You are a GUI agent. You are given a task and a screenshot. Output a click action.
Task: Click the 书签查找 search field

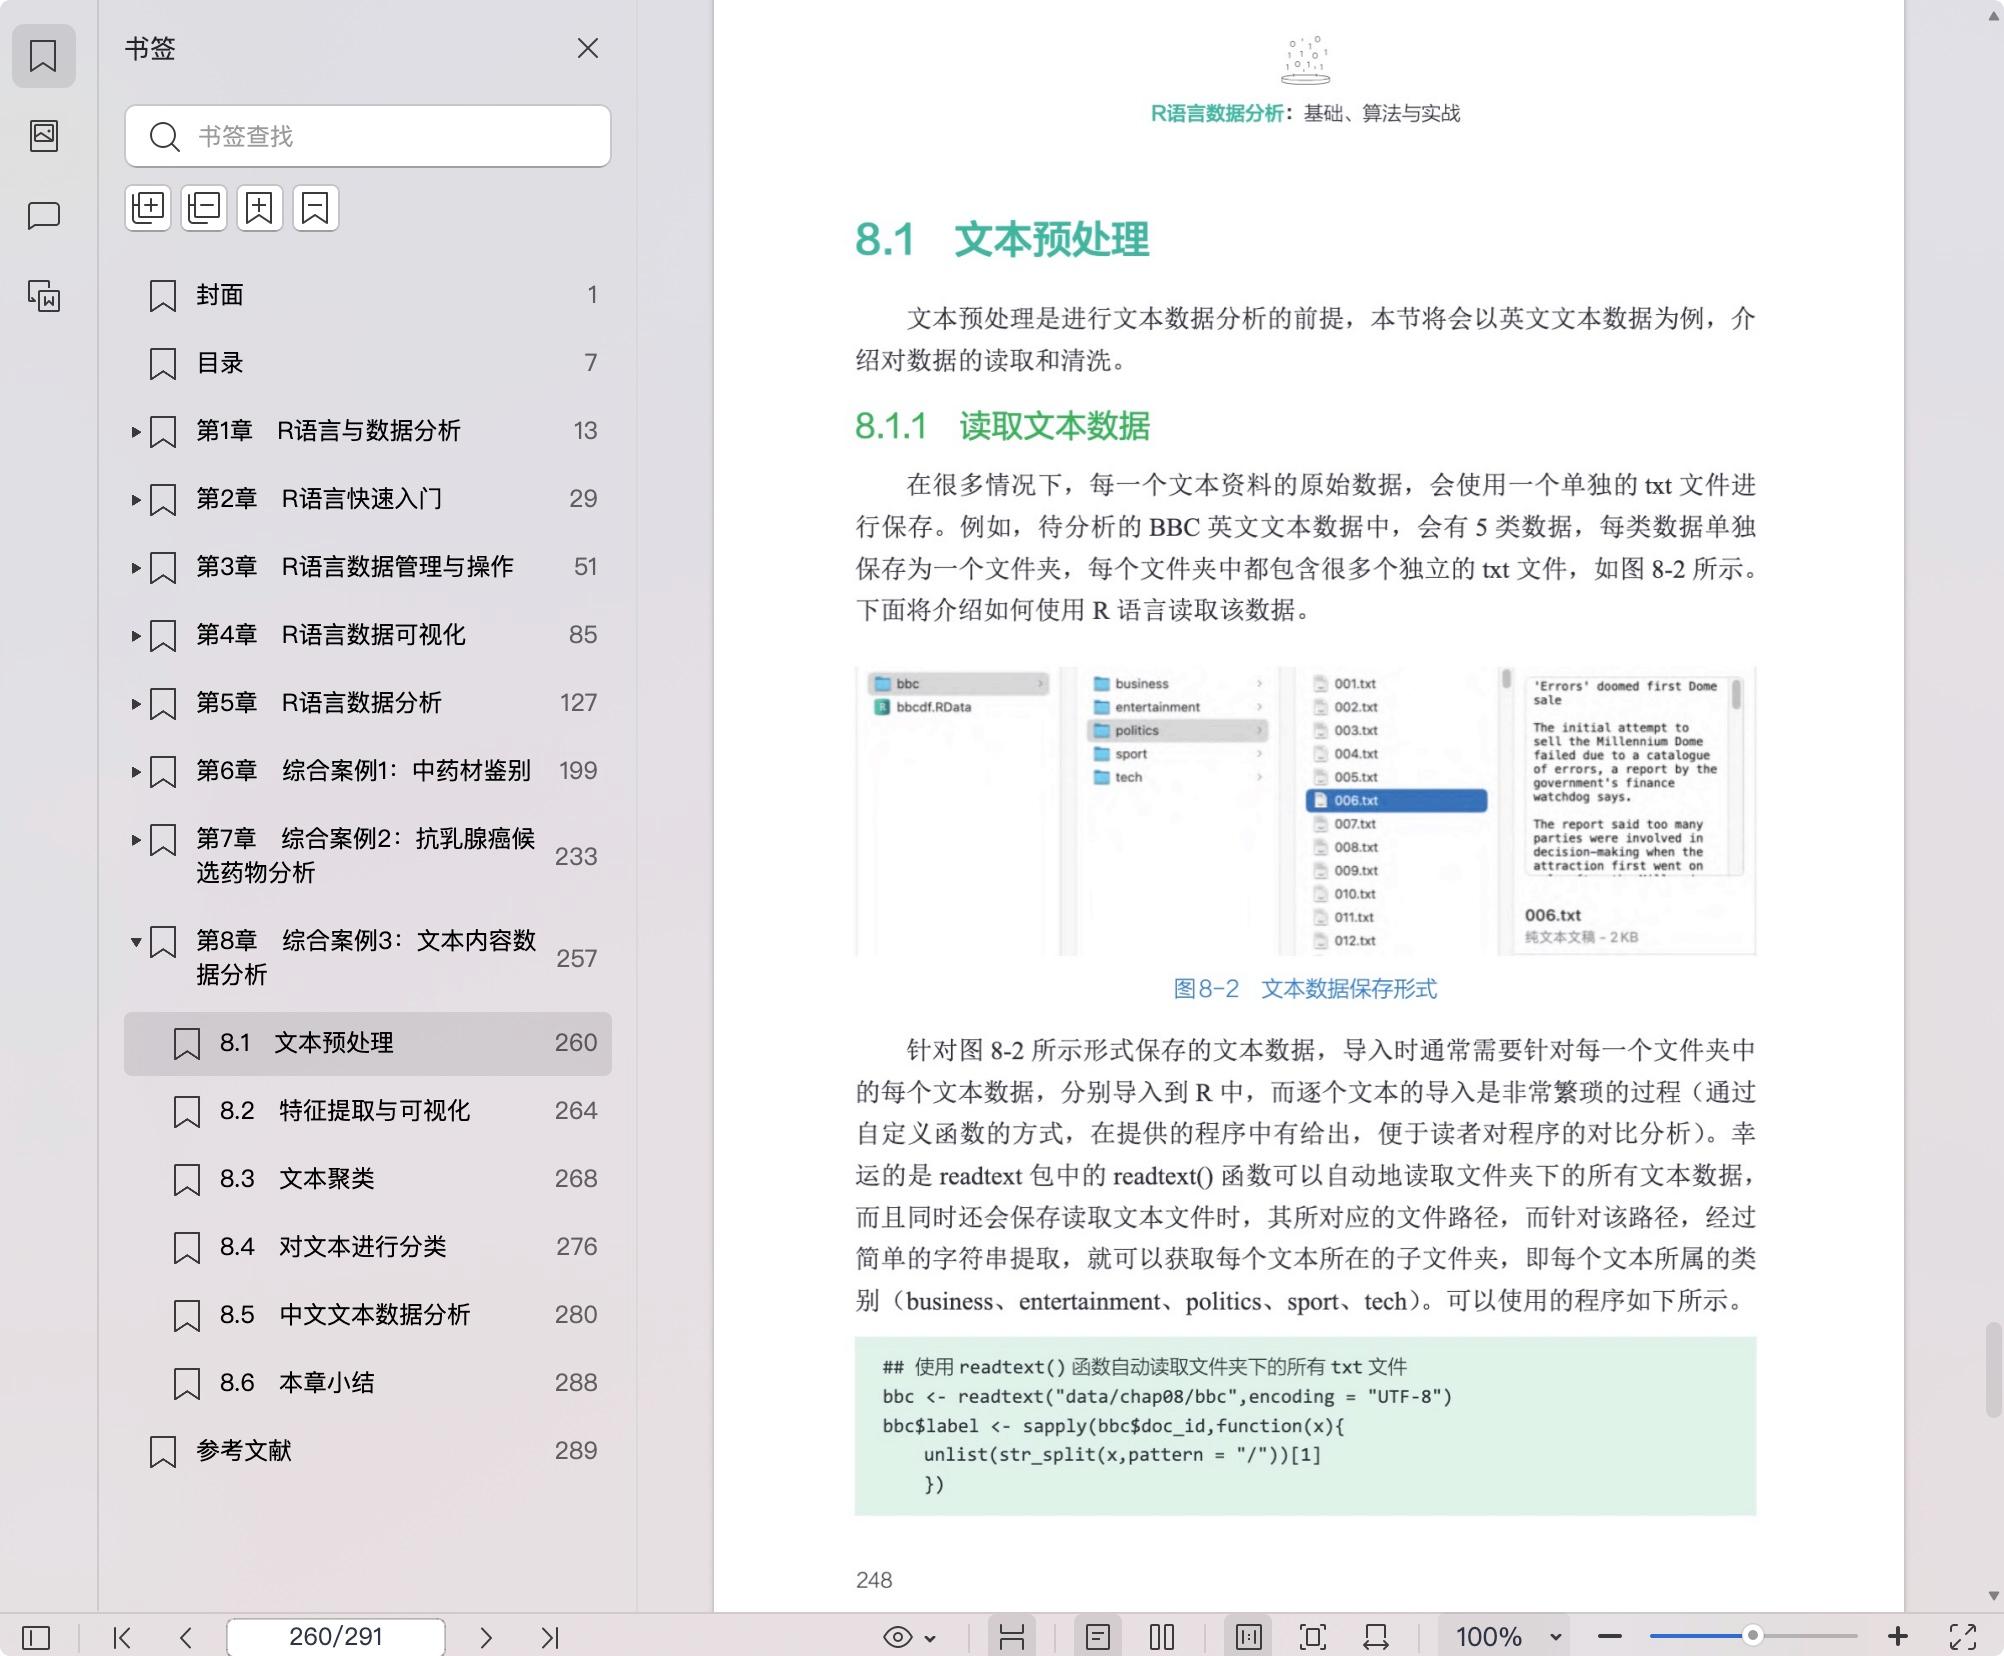(368, 136)
